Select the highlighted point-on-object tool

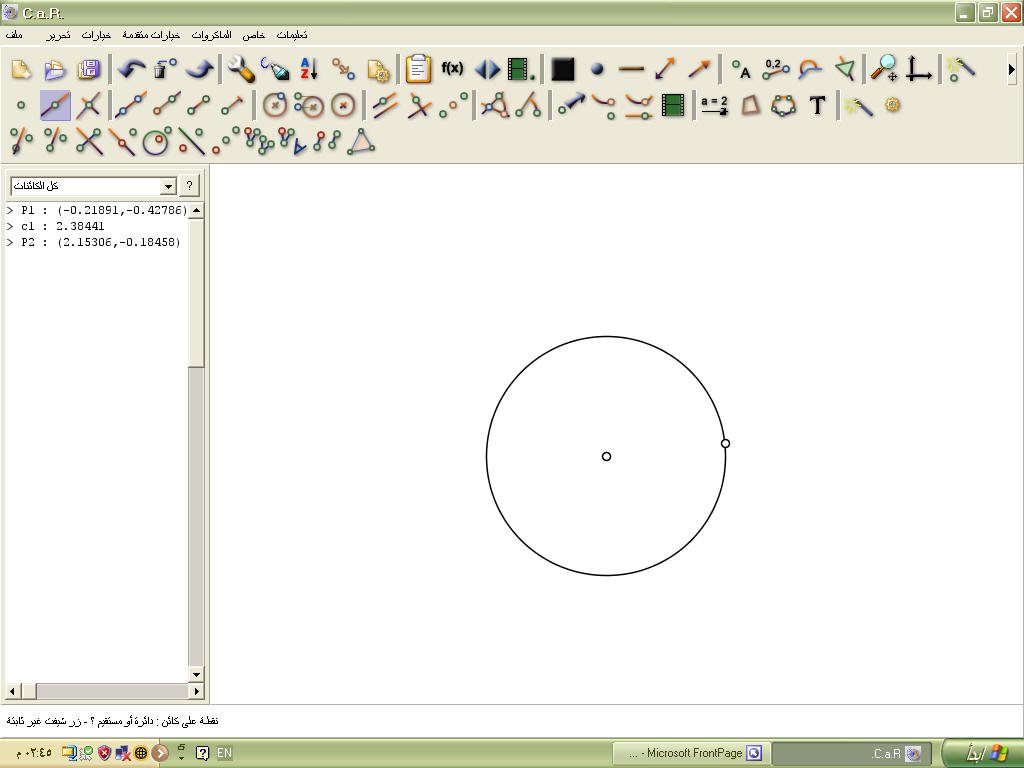(x=55, y=106)
